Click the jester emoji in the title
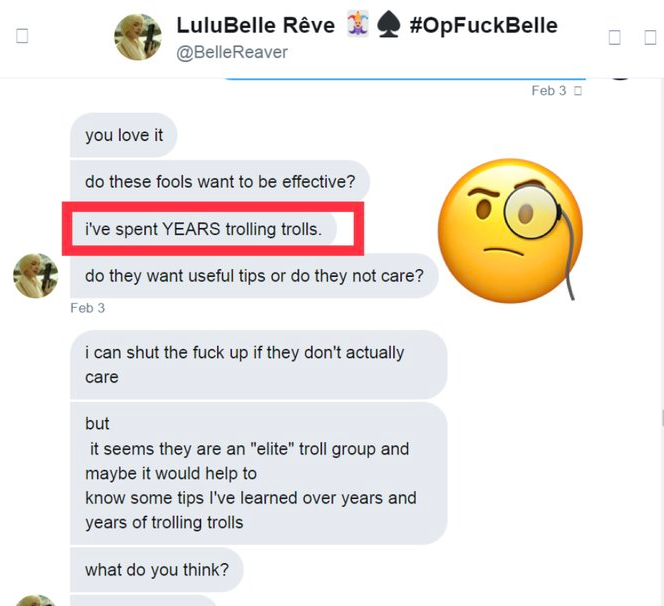The width and height of the screenshot is (664, 606). point(358,24)
